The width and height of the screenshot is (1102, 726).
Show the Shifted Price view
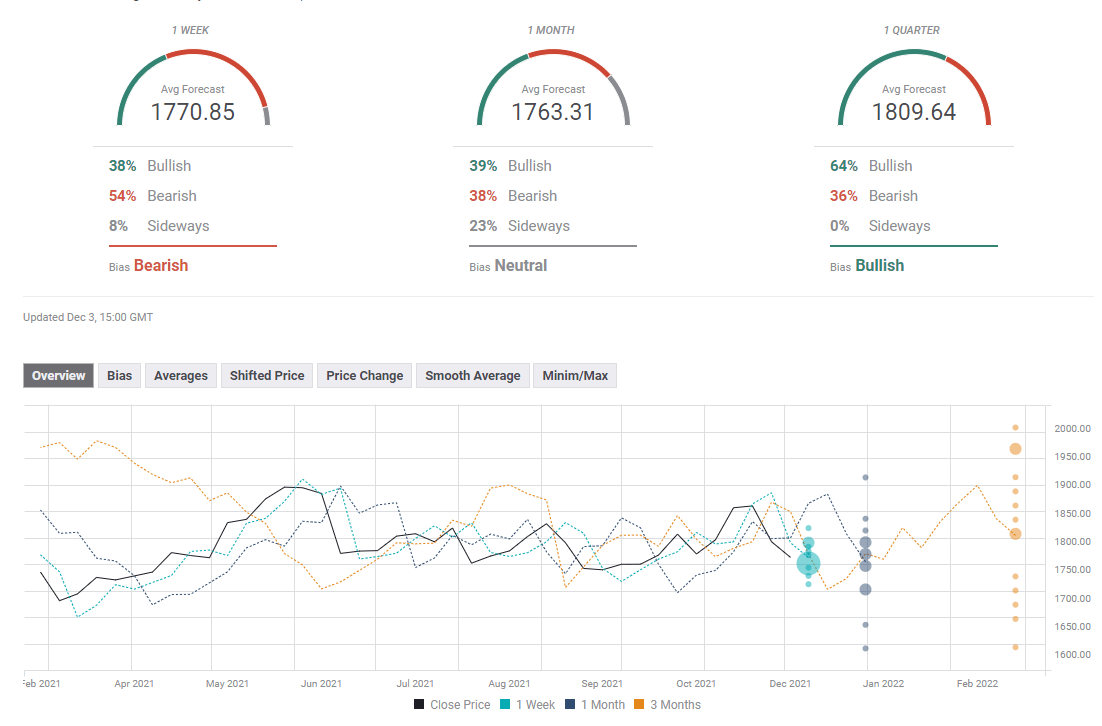tap(267, 376)
